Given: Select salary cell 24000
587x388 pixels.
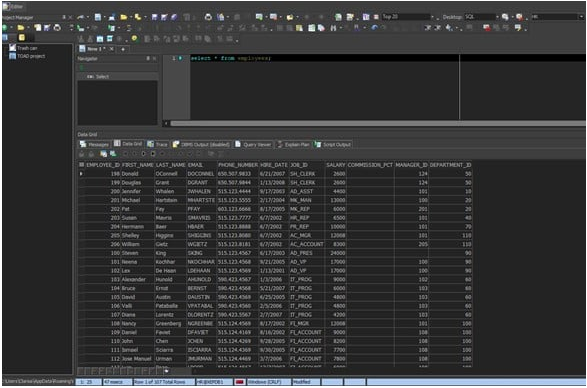Looking at the screenshot, I should click(336, 253).
